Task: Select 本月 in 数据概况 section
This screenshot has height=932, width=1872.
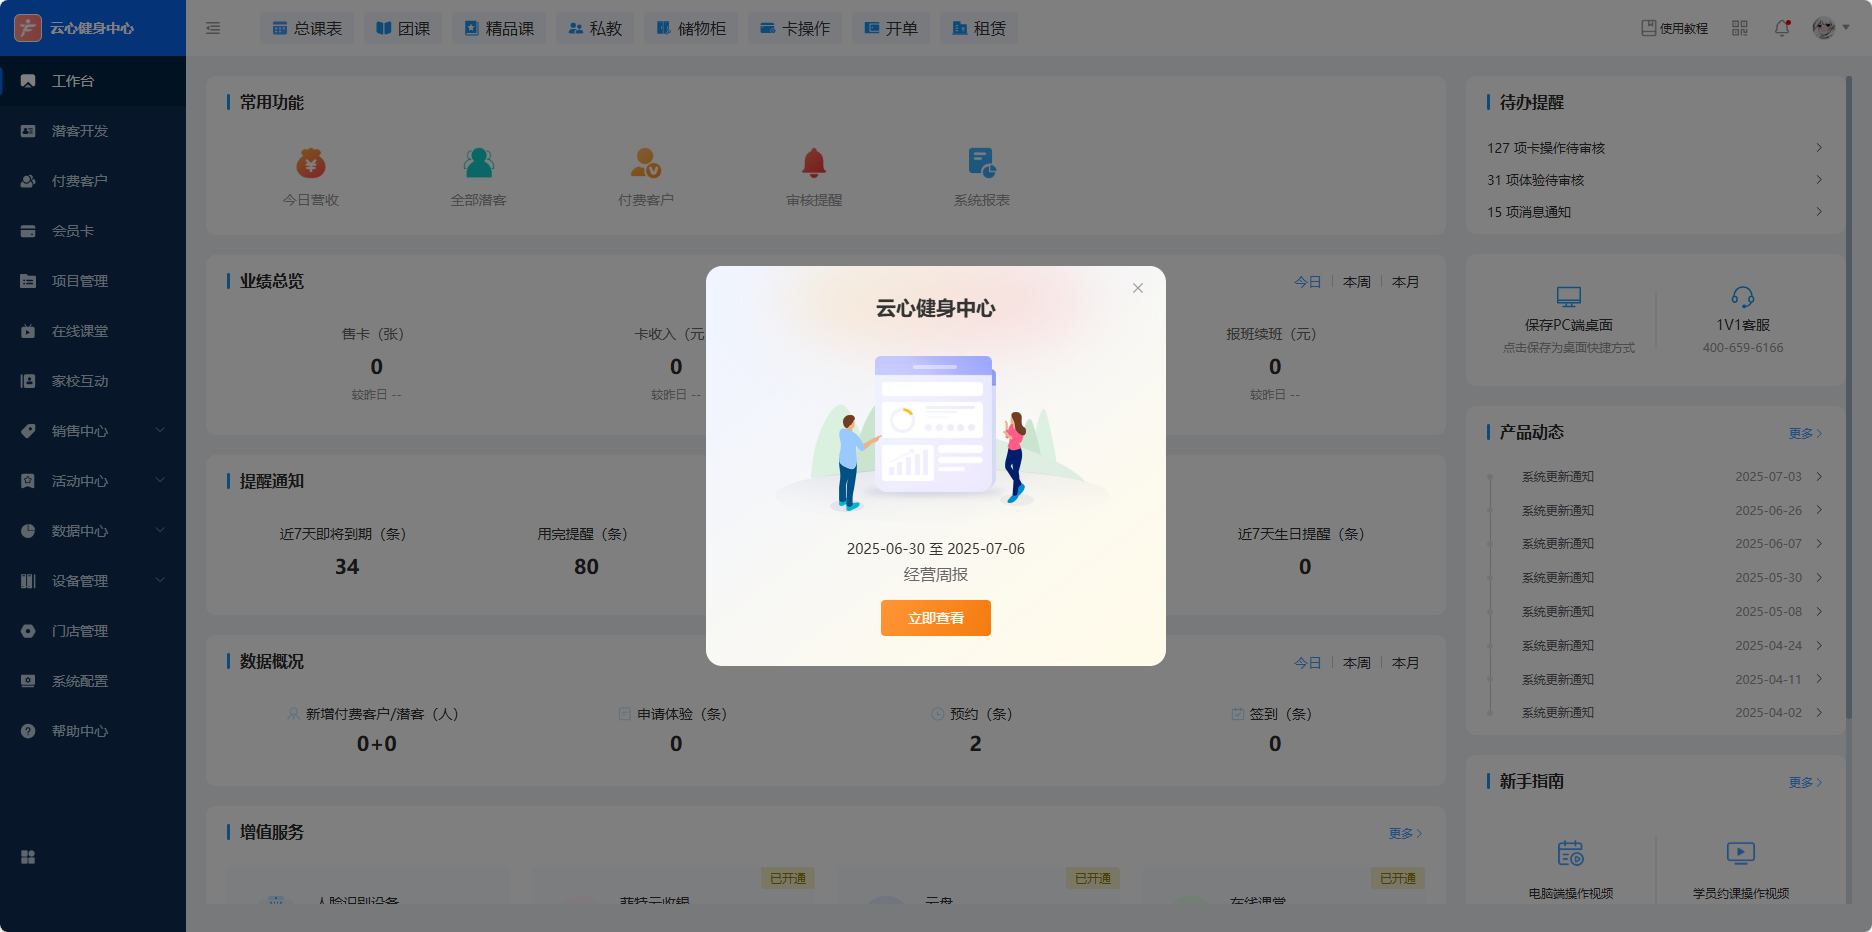Action: coord(1405,663)
